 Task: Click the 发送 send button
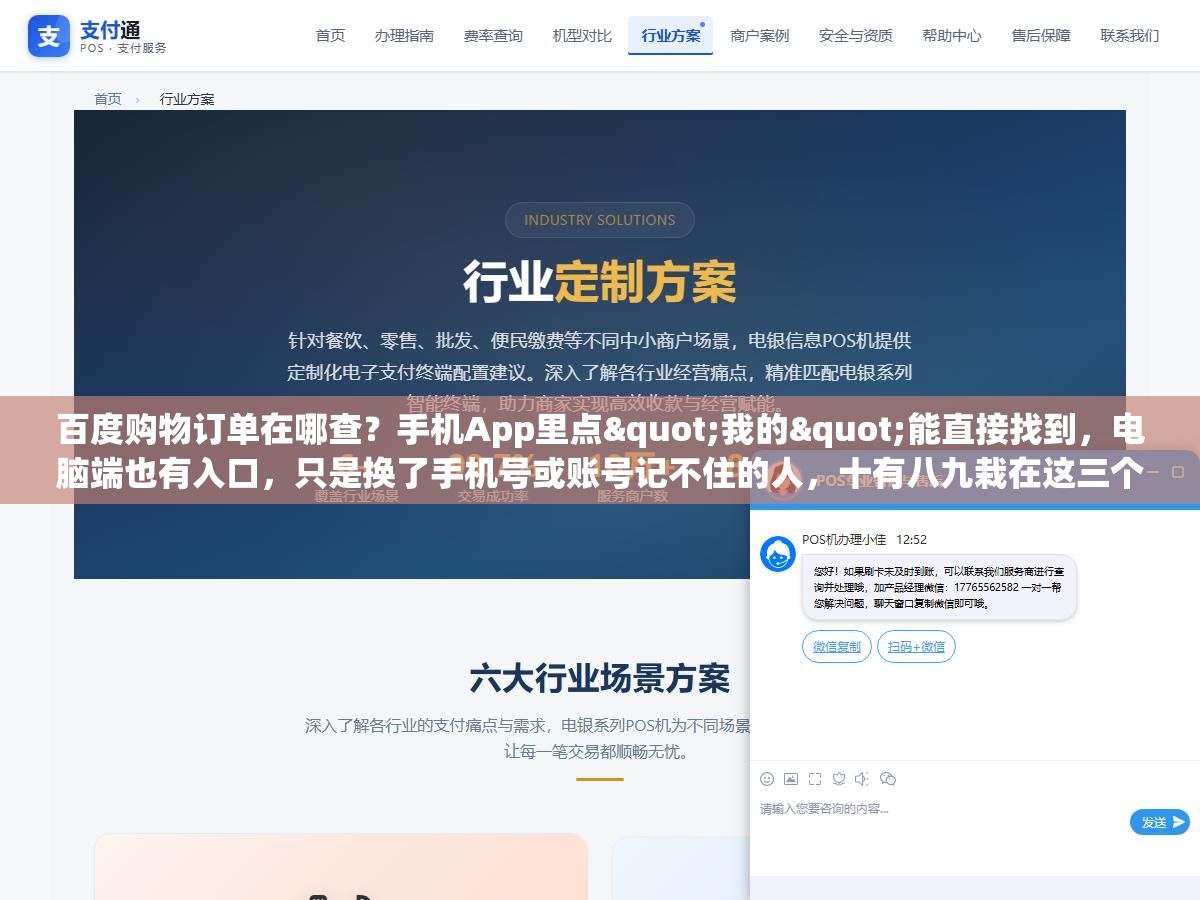(1160, 822)
